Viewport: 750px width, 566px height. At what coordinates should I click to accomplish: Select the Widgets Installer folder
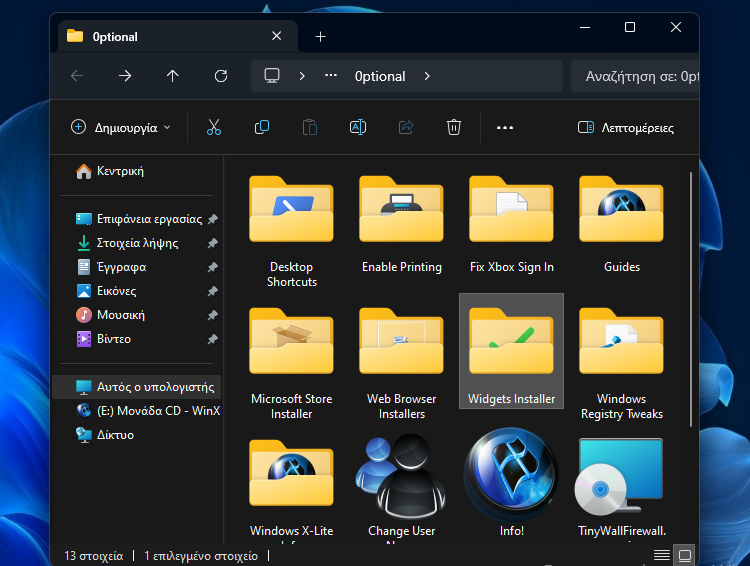tap(511, 351)
